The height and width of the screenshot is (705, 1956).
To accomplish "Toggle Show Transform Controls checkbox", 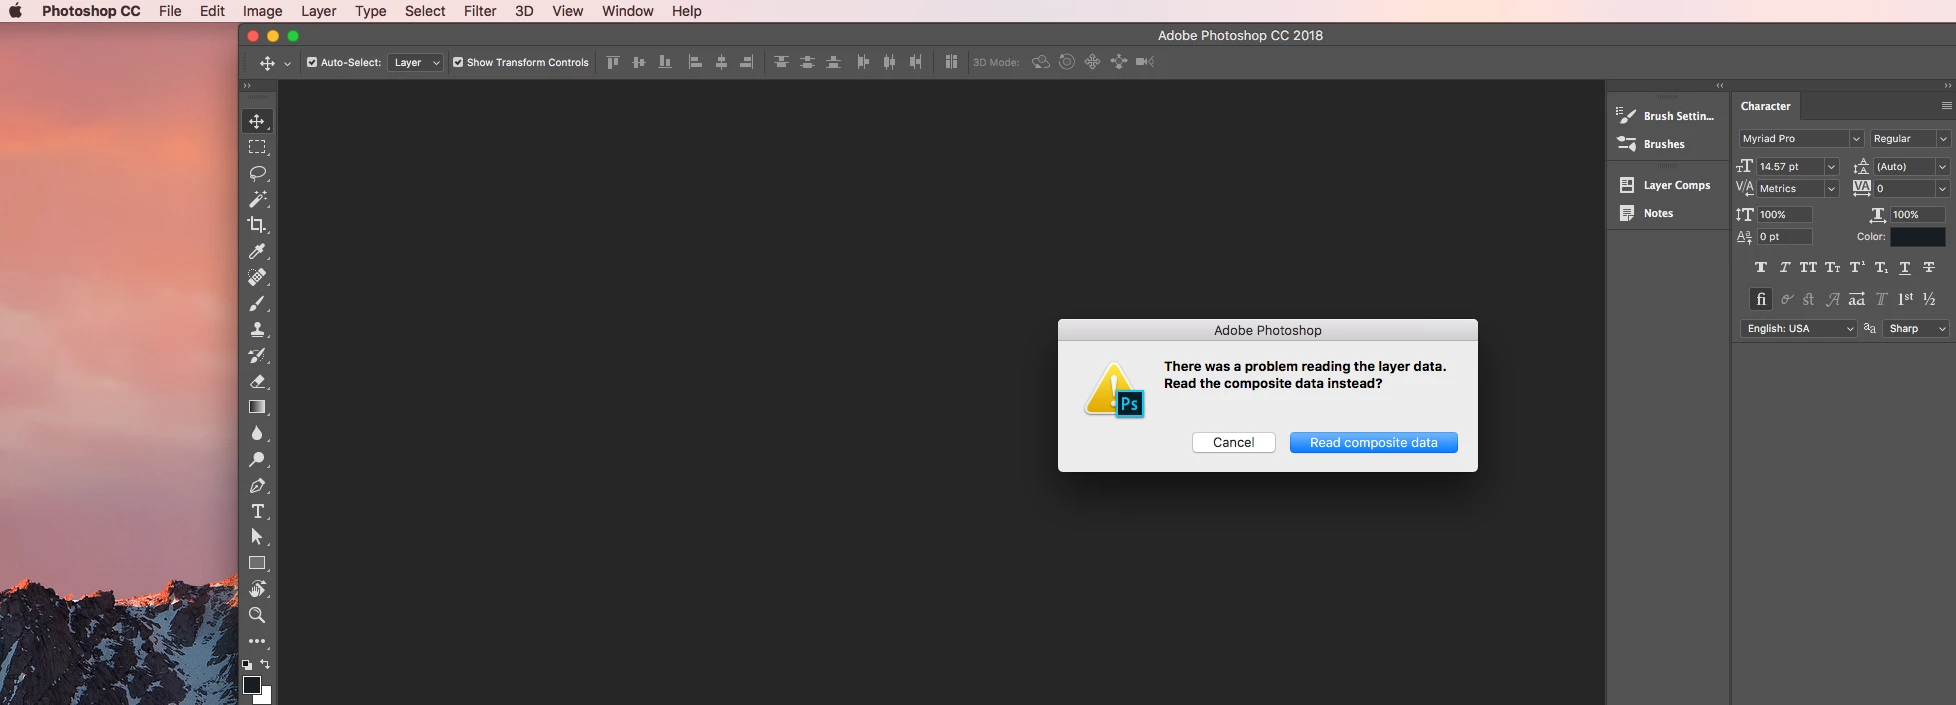I will [x=458, y=62].
